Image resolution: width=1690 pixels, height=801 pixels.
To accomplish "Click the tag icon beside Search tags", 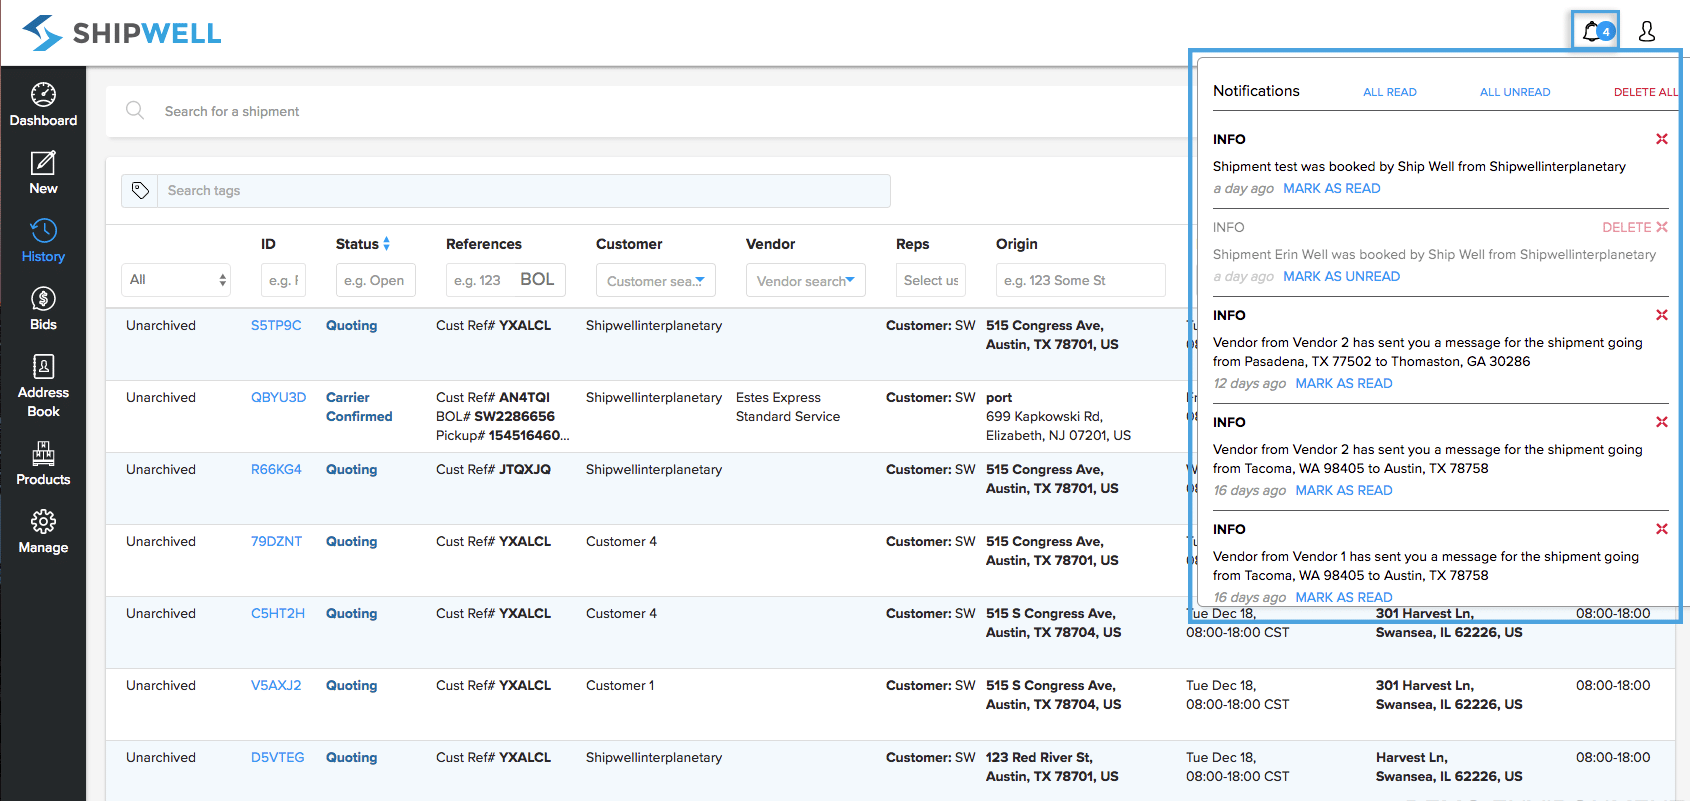I will [x=140, y=190].
